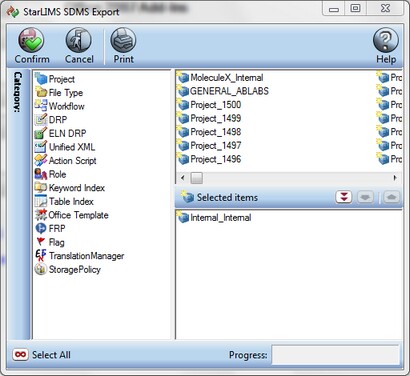The width and height of the screenshot is (410, 376).
Task: Select the Project_1500 list entry
Action: click(209, 104)
